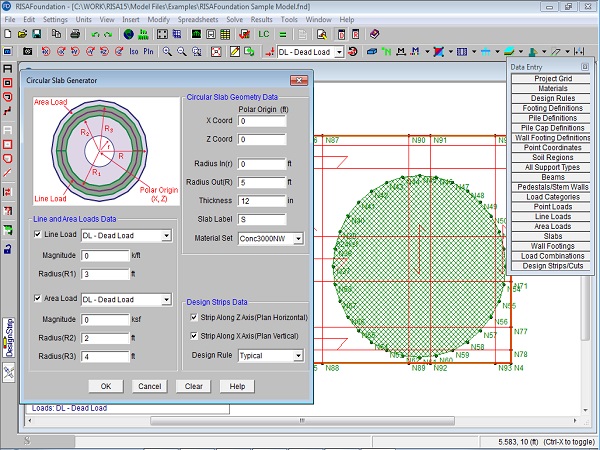Click the DesignStrip sidebar icon
Viewport: 600px width, 450px height.
click(8, 337)
